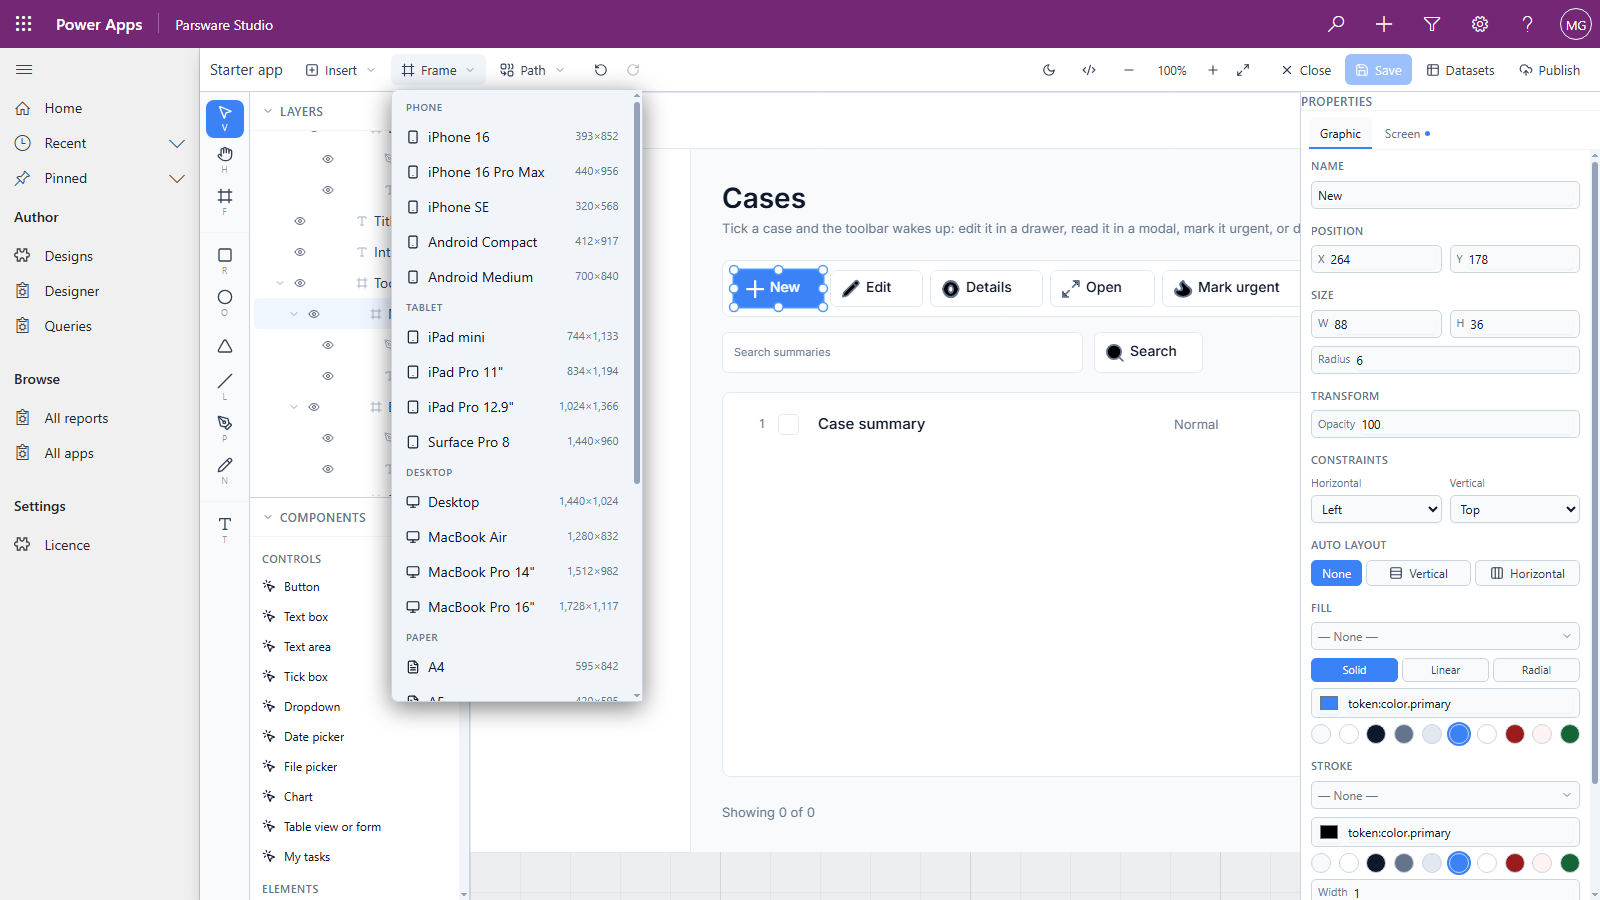The image size is (1600, 900).
Task: Open the Vertical constraint Top dropdown
Action: [x=1515, y=509]
